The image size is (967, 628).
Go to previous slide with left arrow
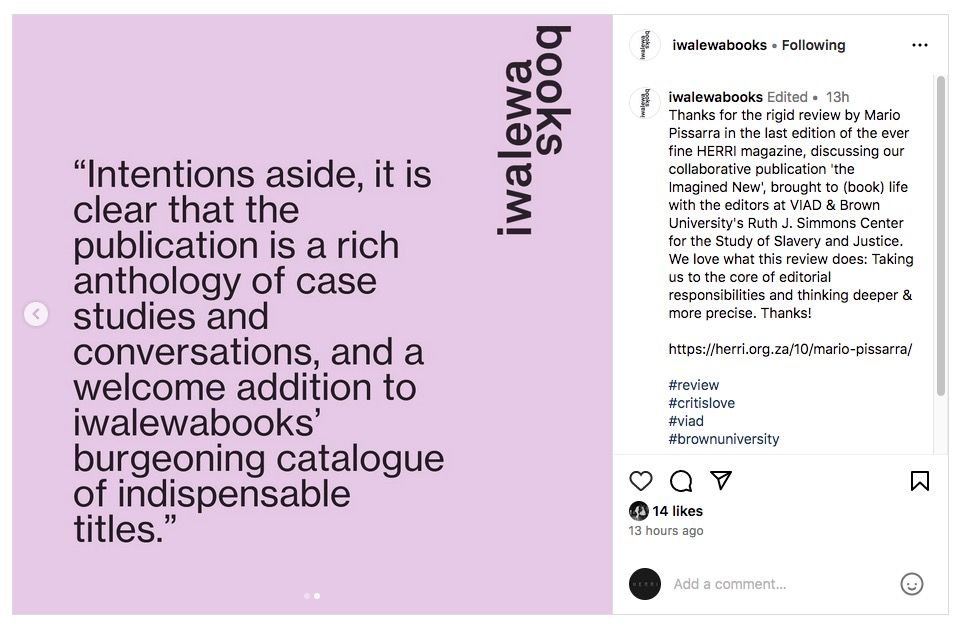point(36,314)
